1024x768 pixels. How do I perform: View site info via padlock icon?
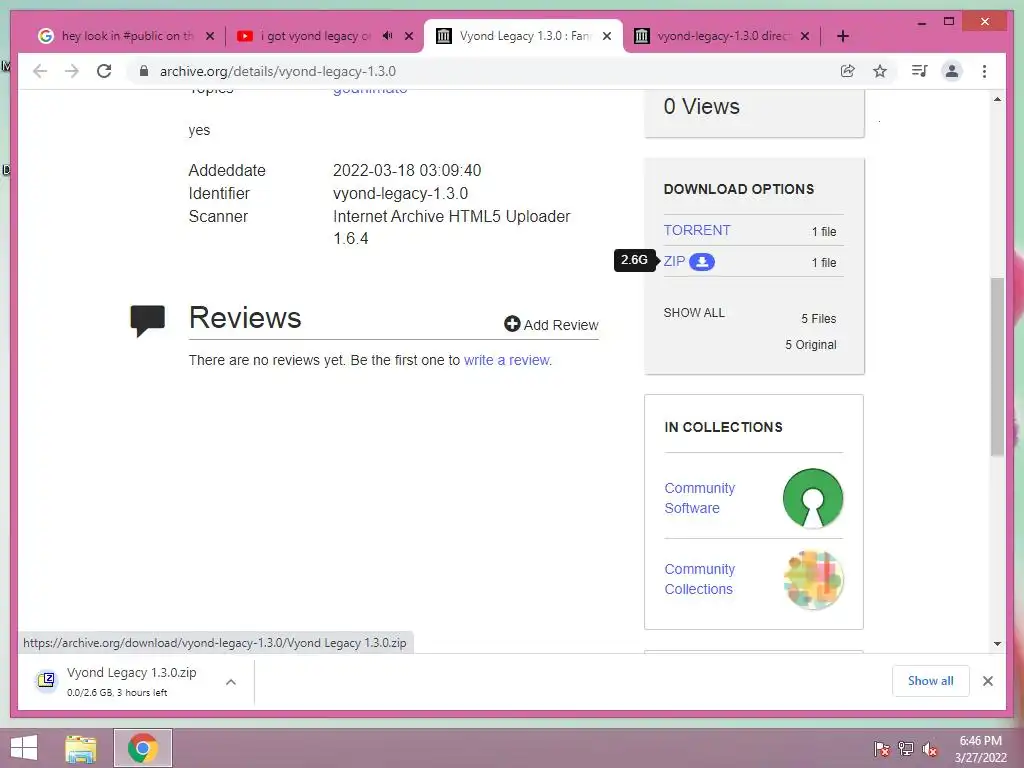(x=144, y=71)
